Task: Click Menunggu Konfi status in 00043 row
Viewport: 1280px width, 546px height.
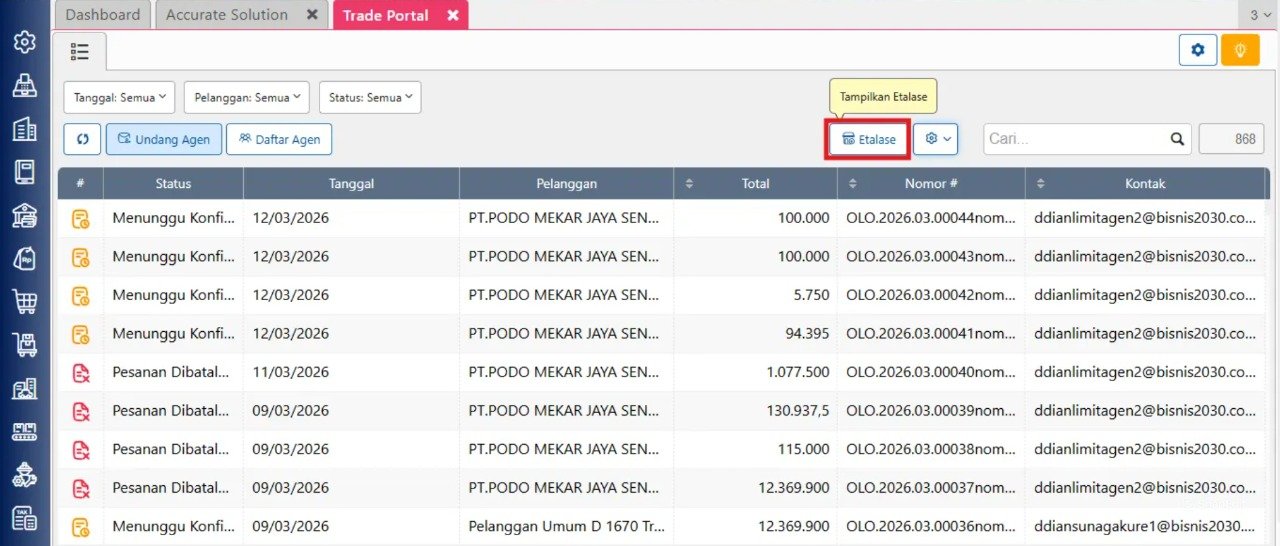Action: pyautogui.click(x=173, y=257)
